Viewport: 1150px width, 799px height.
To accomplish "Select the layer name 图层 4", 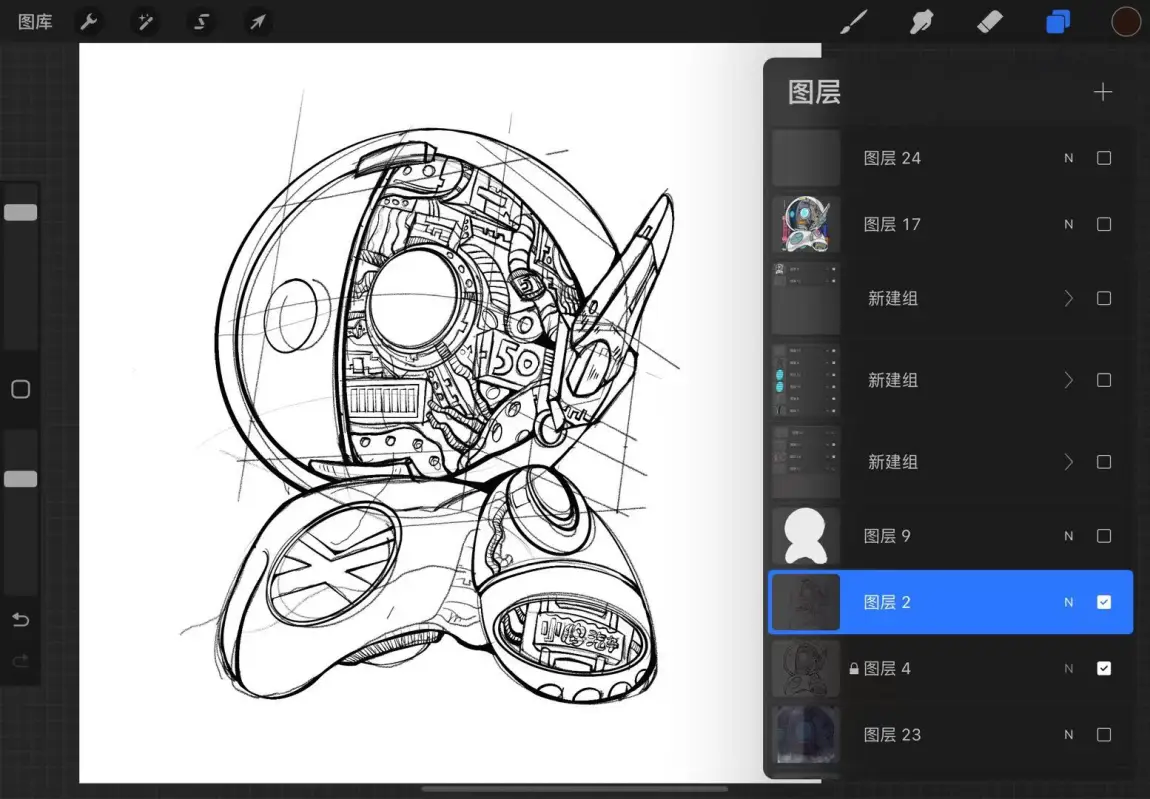I will [887, 668].
